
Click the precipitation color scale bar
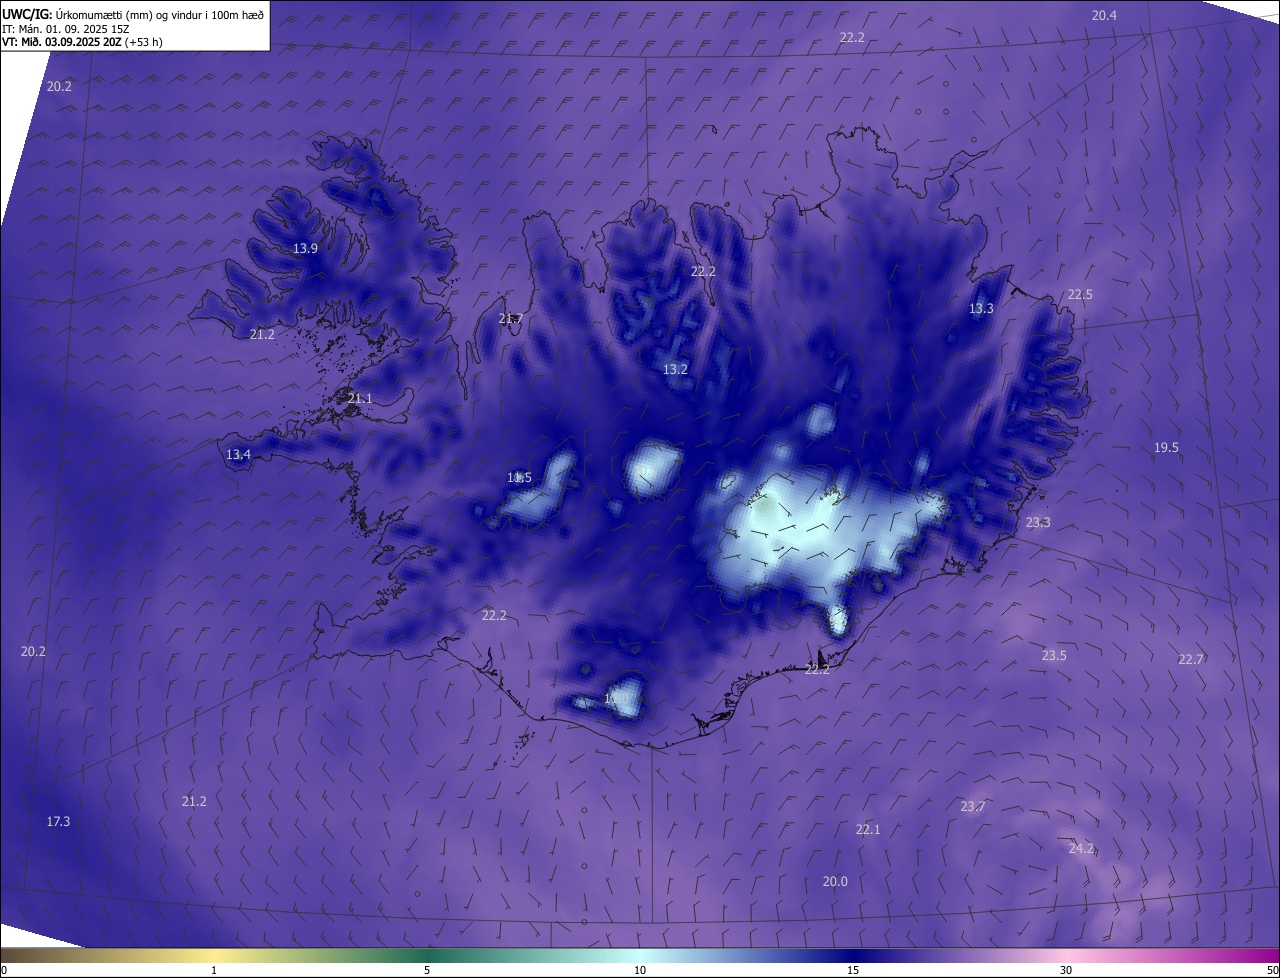point(640,955)
